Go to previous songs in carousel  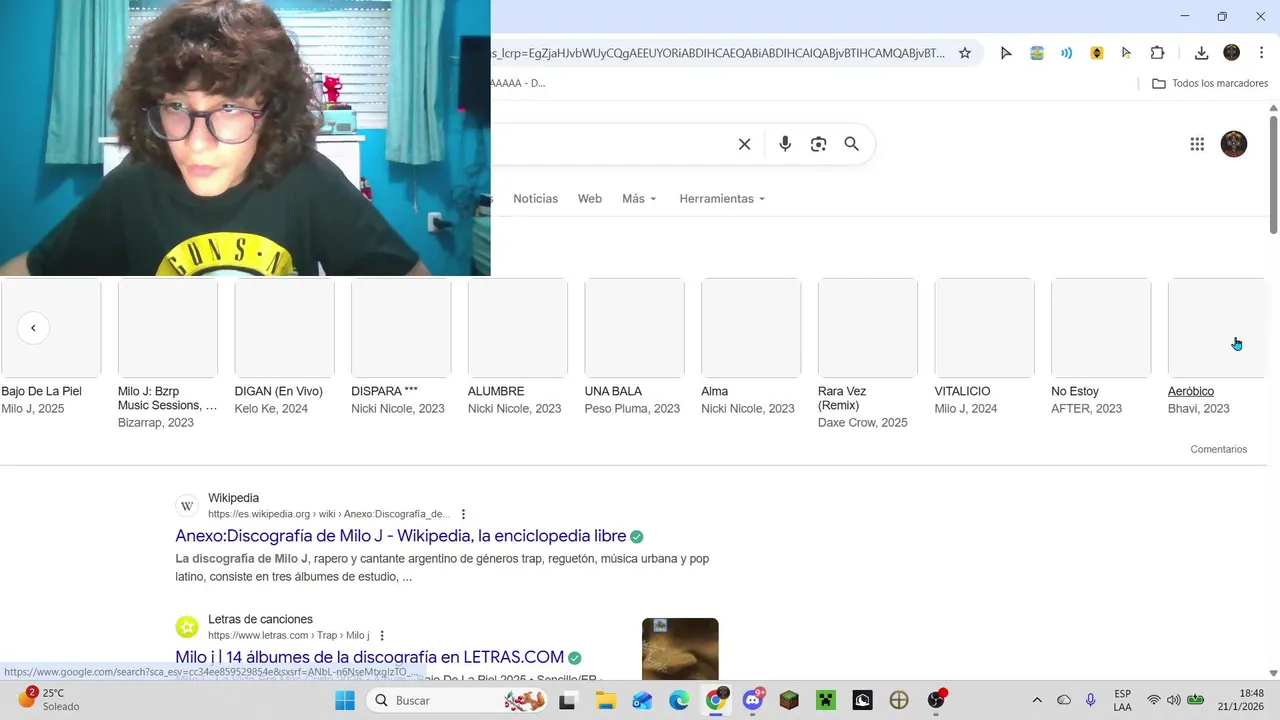pyautogui.click(x=33, y=328)
